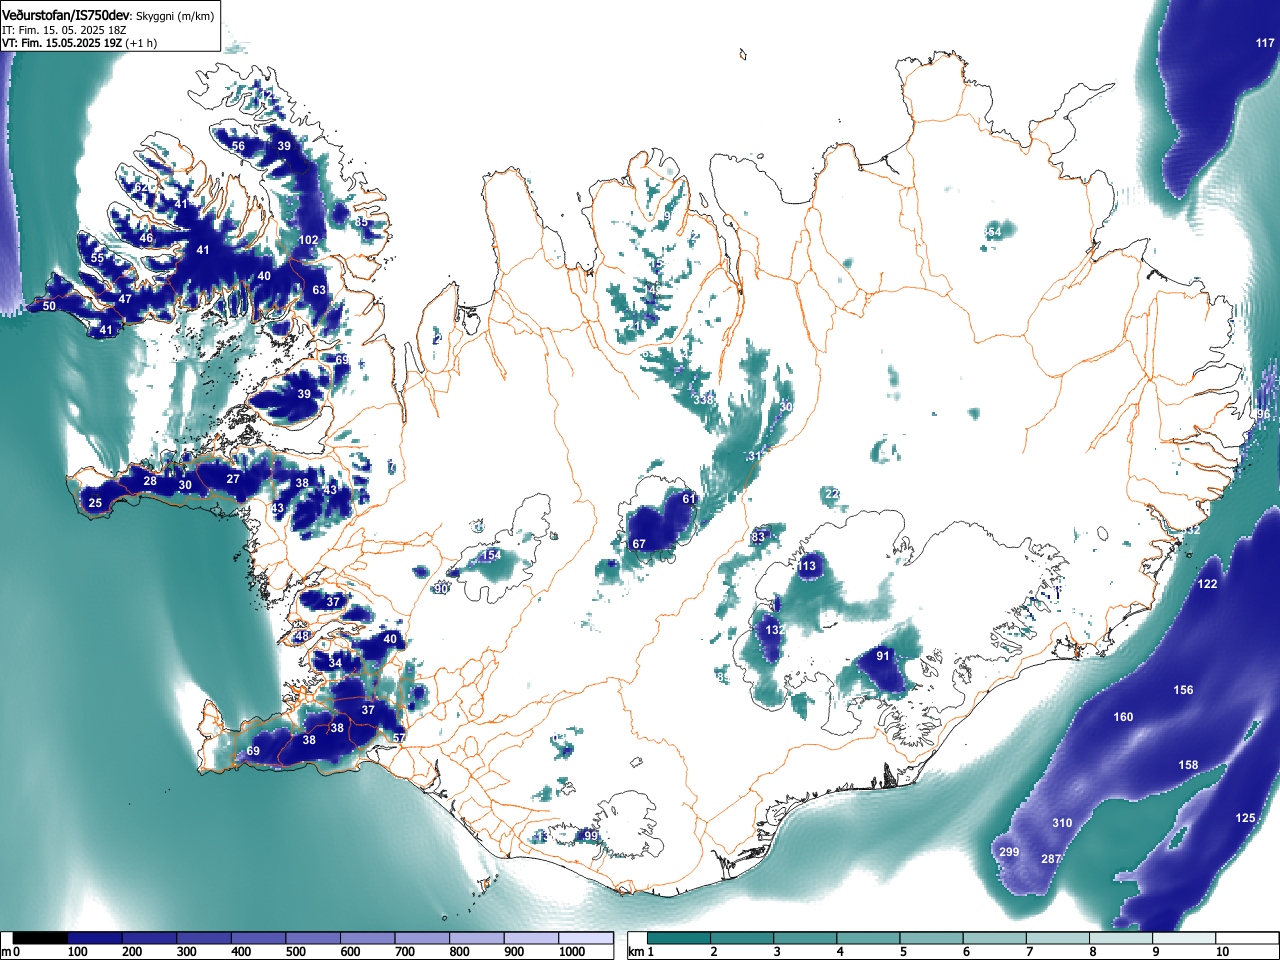Select the VT: Fim. 15.05.2025 19Z line
Image resolution: width=1280 pixels, height=960 pixels.
pos(79,43)
